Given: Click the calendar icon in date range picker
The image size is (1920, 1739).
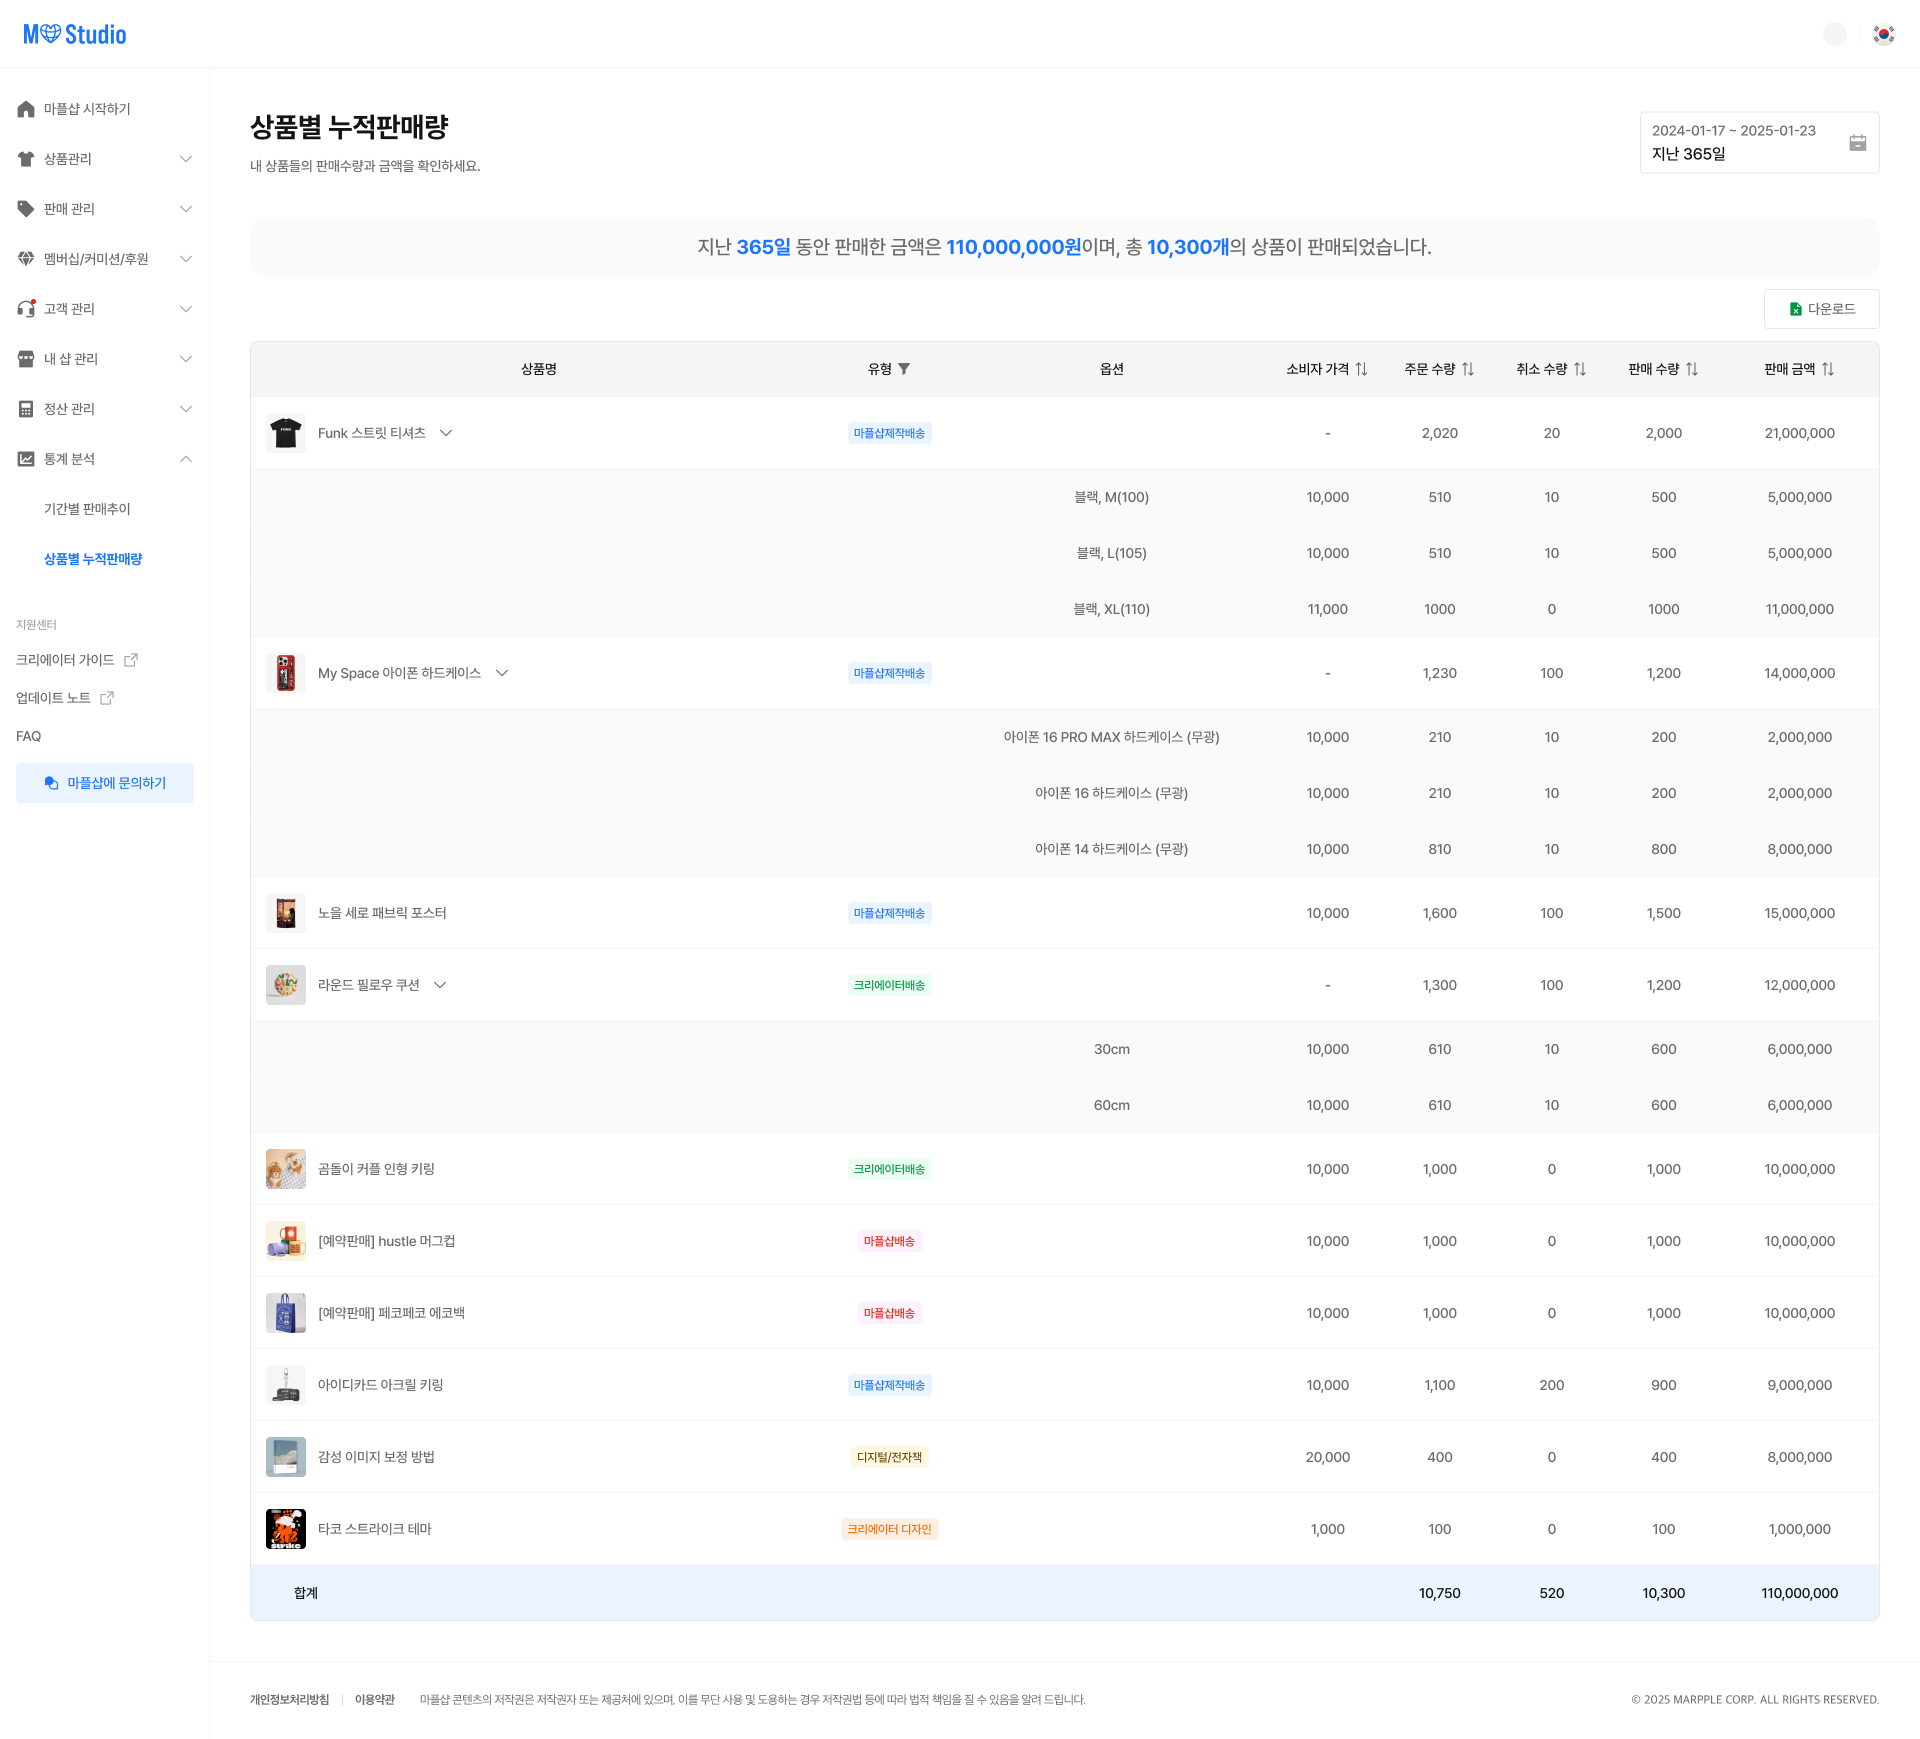Looking at the screenshot, I should (1857, 143).
